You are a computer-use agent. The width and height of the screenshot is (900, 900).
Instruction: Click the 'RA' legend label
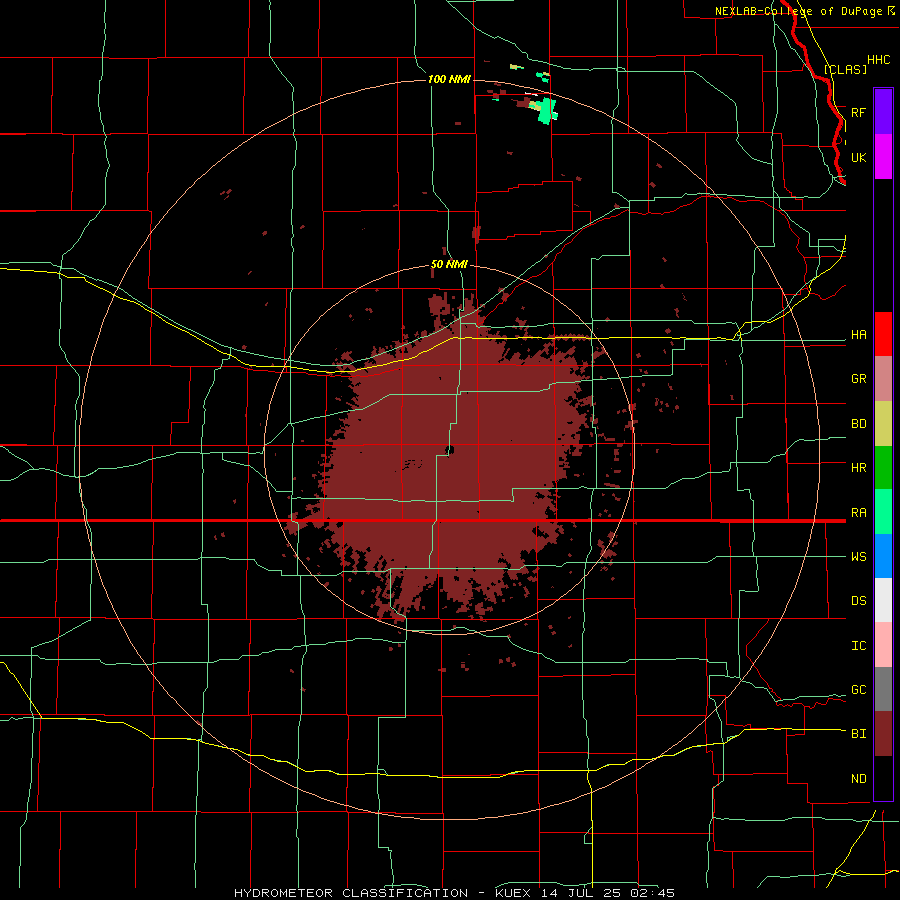click(x=858, y=513)
